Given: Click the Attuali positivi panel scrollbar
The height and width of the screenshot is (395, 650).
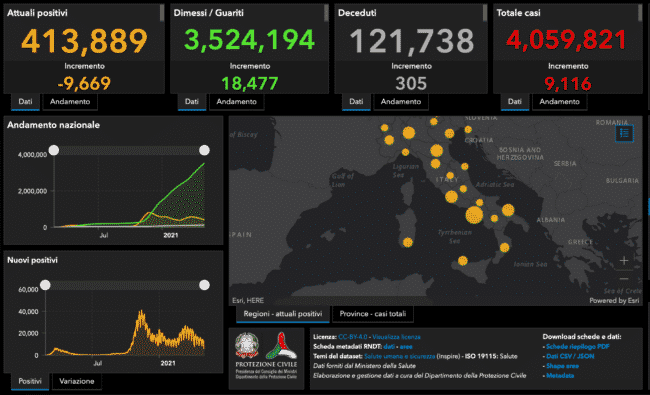Looking at the screenshot, I should click(162, 13).
